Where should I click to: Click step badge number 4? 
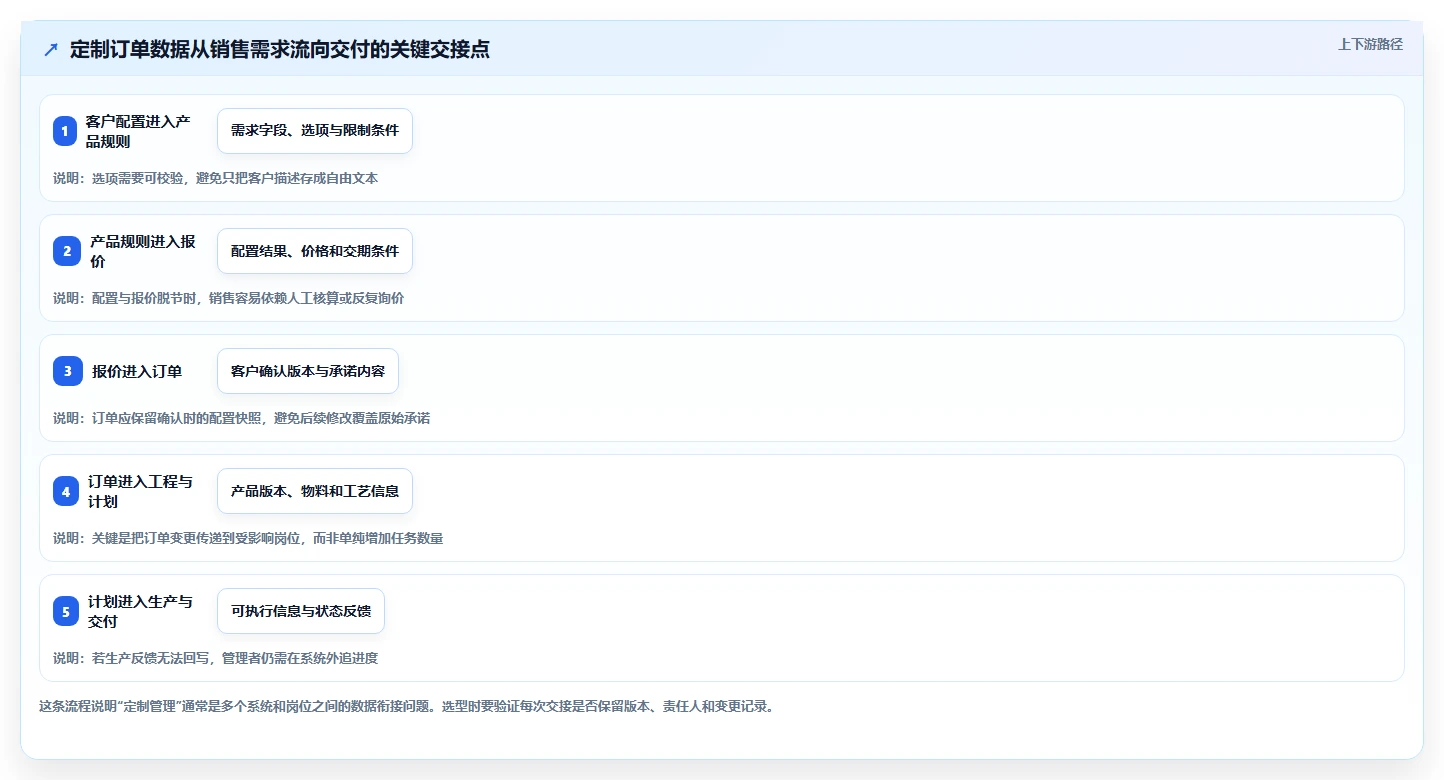[x=65, y=491]
